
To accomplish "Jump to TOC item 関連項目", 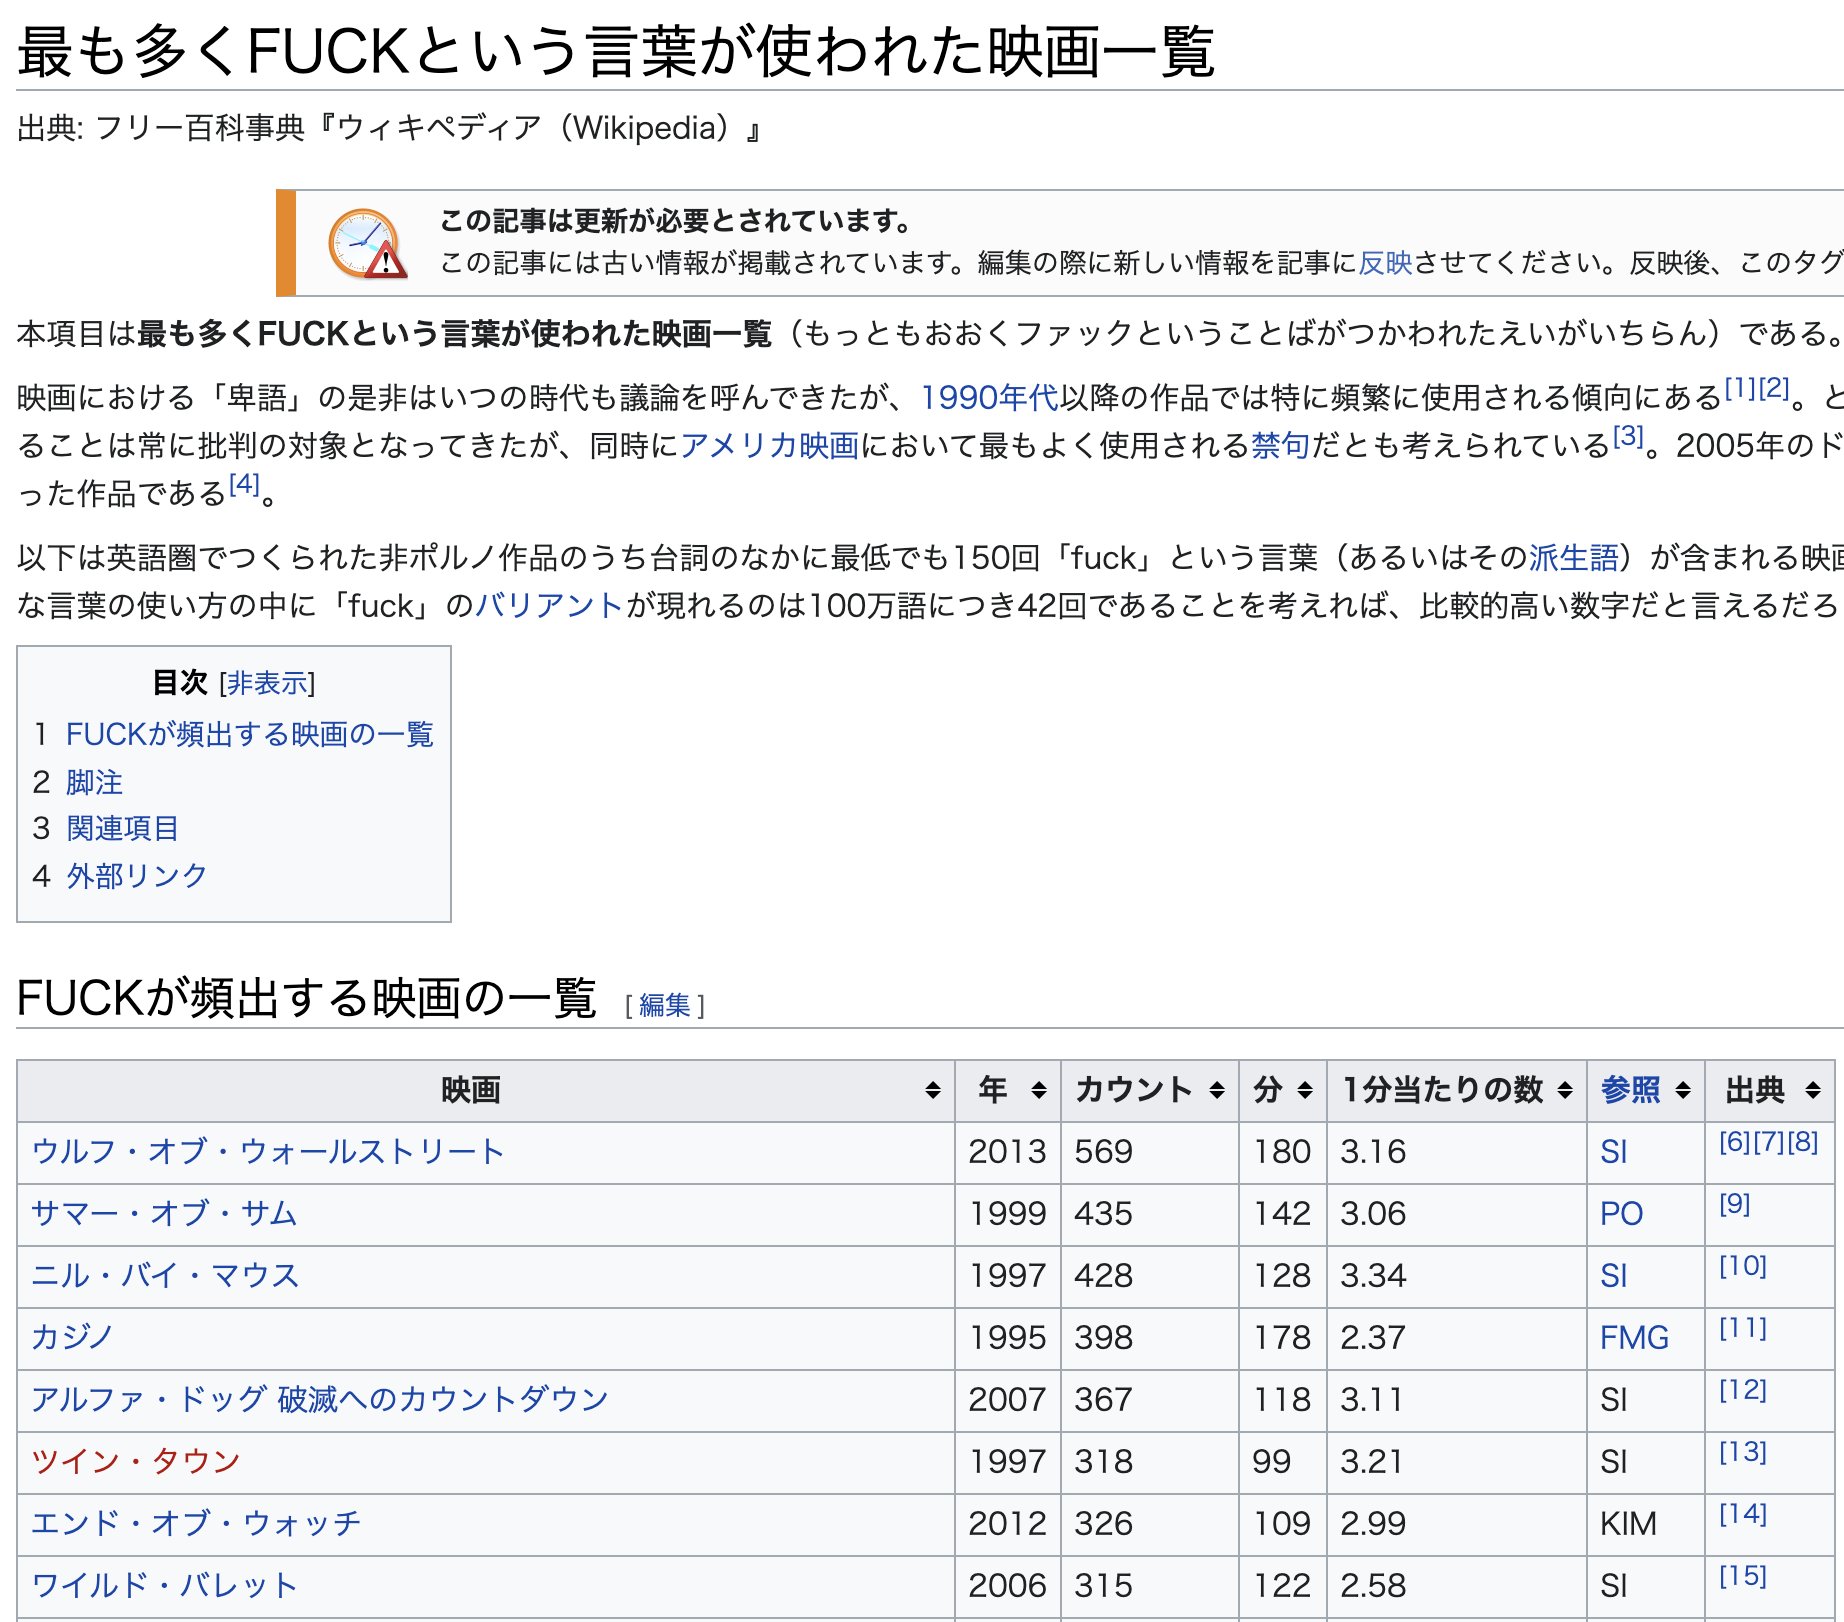I will coord(123,828).
